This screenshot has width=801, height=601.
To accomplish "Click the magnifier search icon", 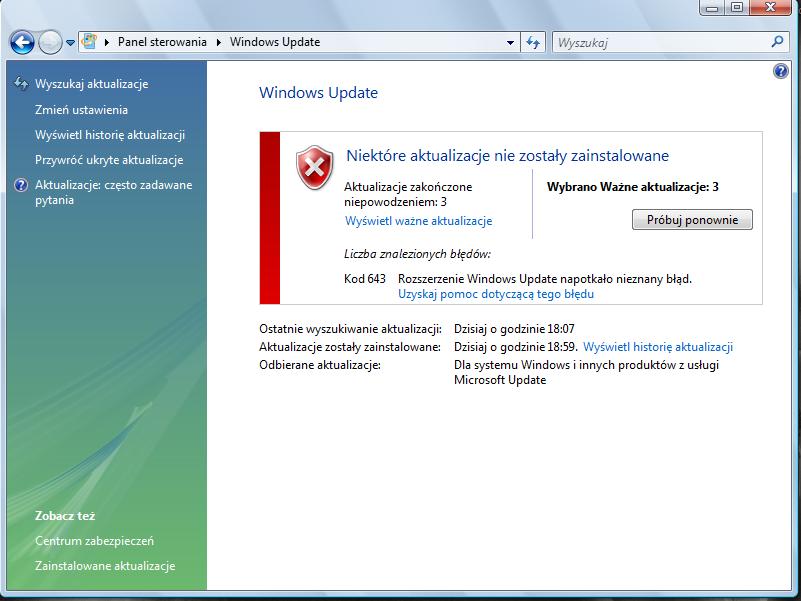I will coord(777,42).
